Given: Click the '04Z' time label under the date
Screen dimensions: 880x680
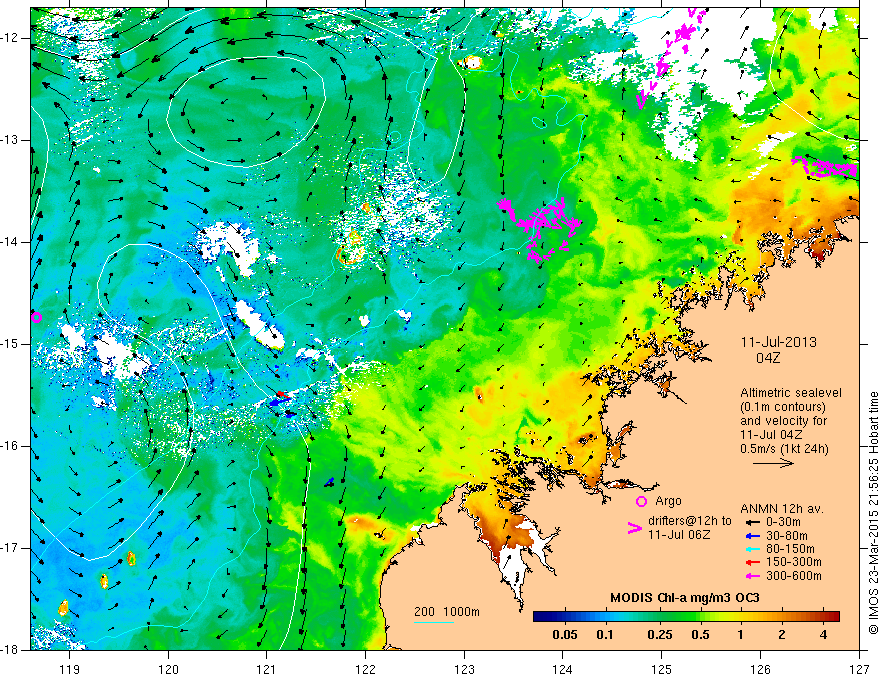Looking at the screenshot, I should pyautogui.click(x=768, y=358).
